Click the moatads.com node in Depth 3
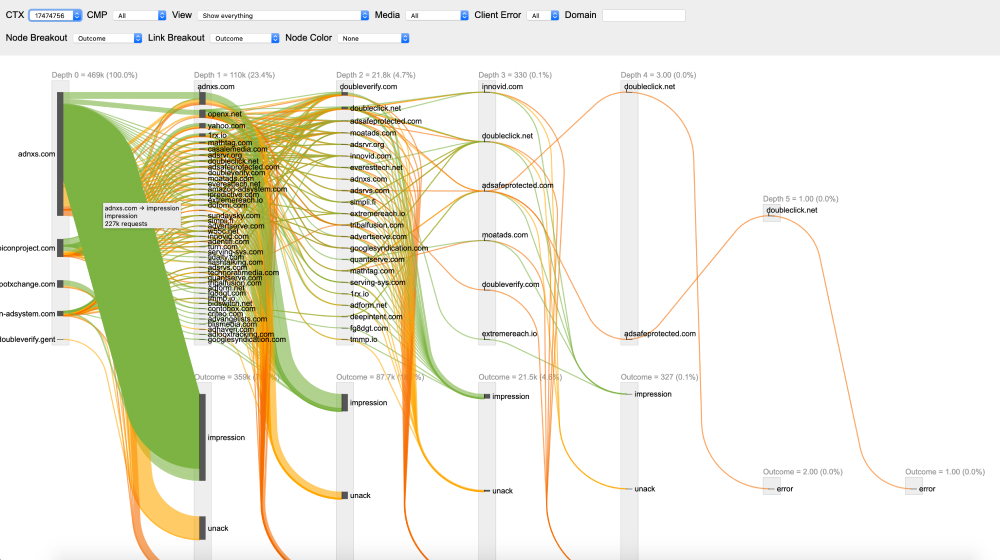Screen dimensions: 1000x560 484,235
